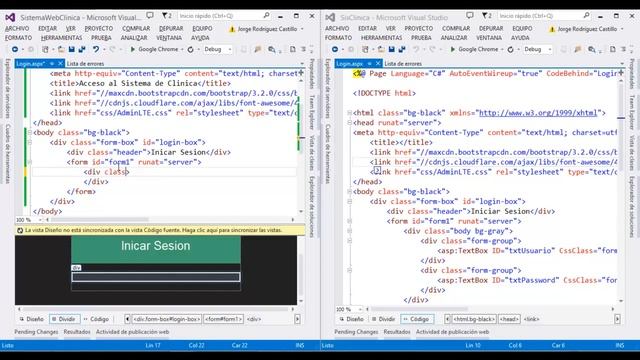640x360 pixels.
Task: Open zoom 100% dropdown in SisClinca editor
Action: pos(349,309)
